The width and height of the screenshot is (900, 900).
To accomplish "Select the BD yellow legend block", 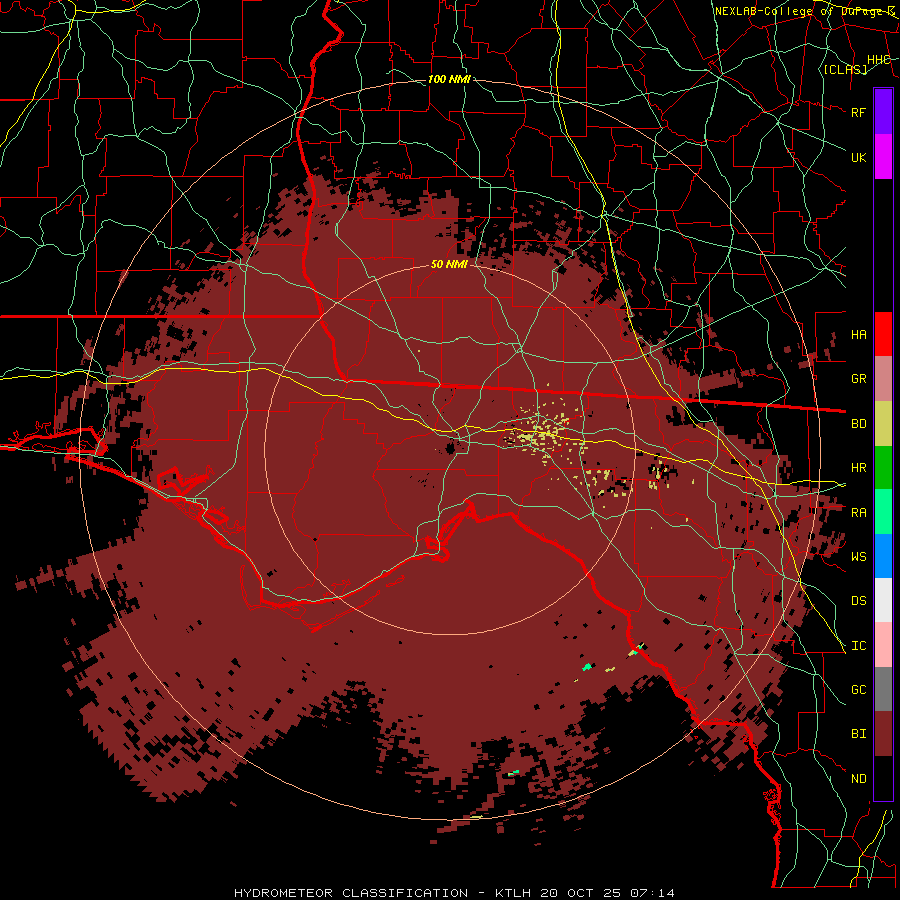I will point(883,424).
